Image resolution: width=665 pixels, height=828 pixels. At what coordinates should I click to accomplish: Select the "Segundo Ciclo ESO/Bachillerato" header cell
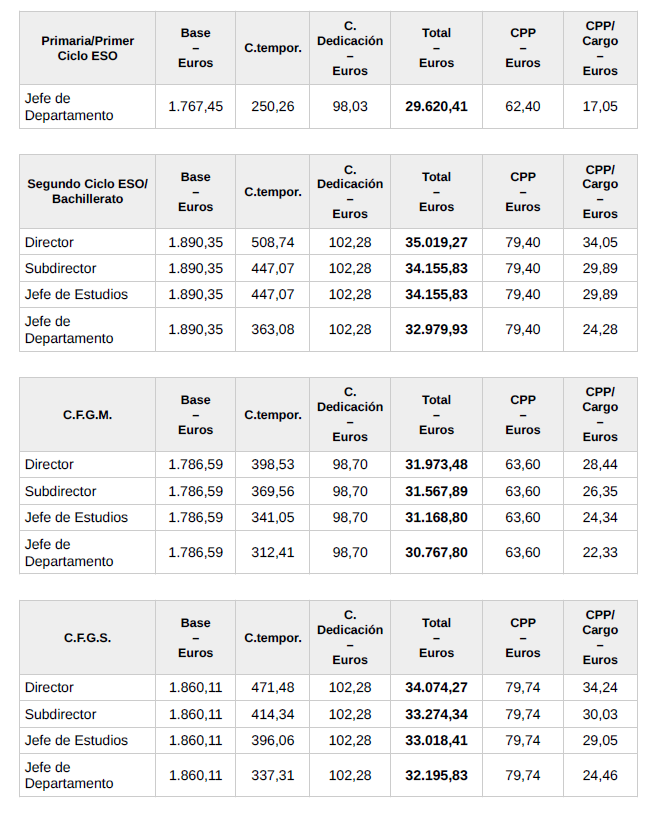click(x=88, y=191)
